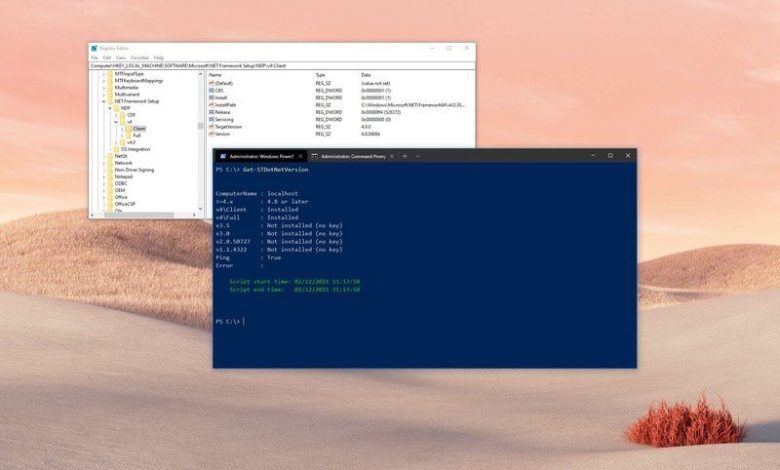This screenshot has height=470, width=780.
Task: Expand the Client key arrow
Action: 122,129
